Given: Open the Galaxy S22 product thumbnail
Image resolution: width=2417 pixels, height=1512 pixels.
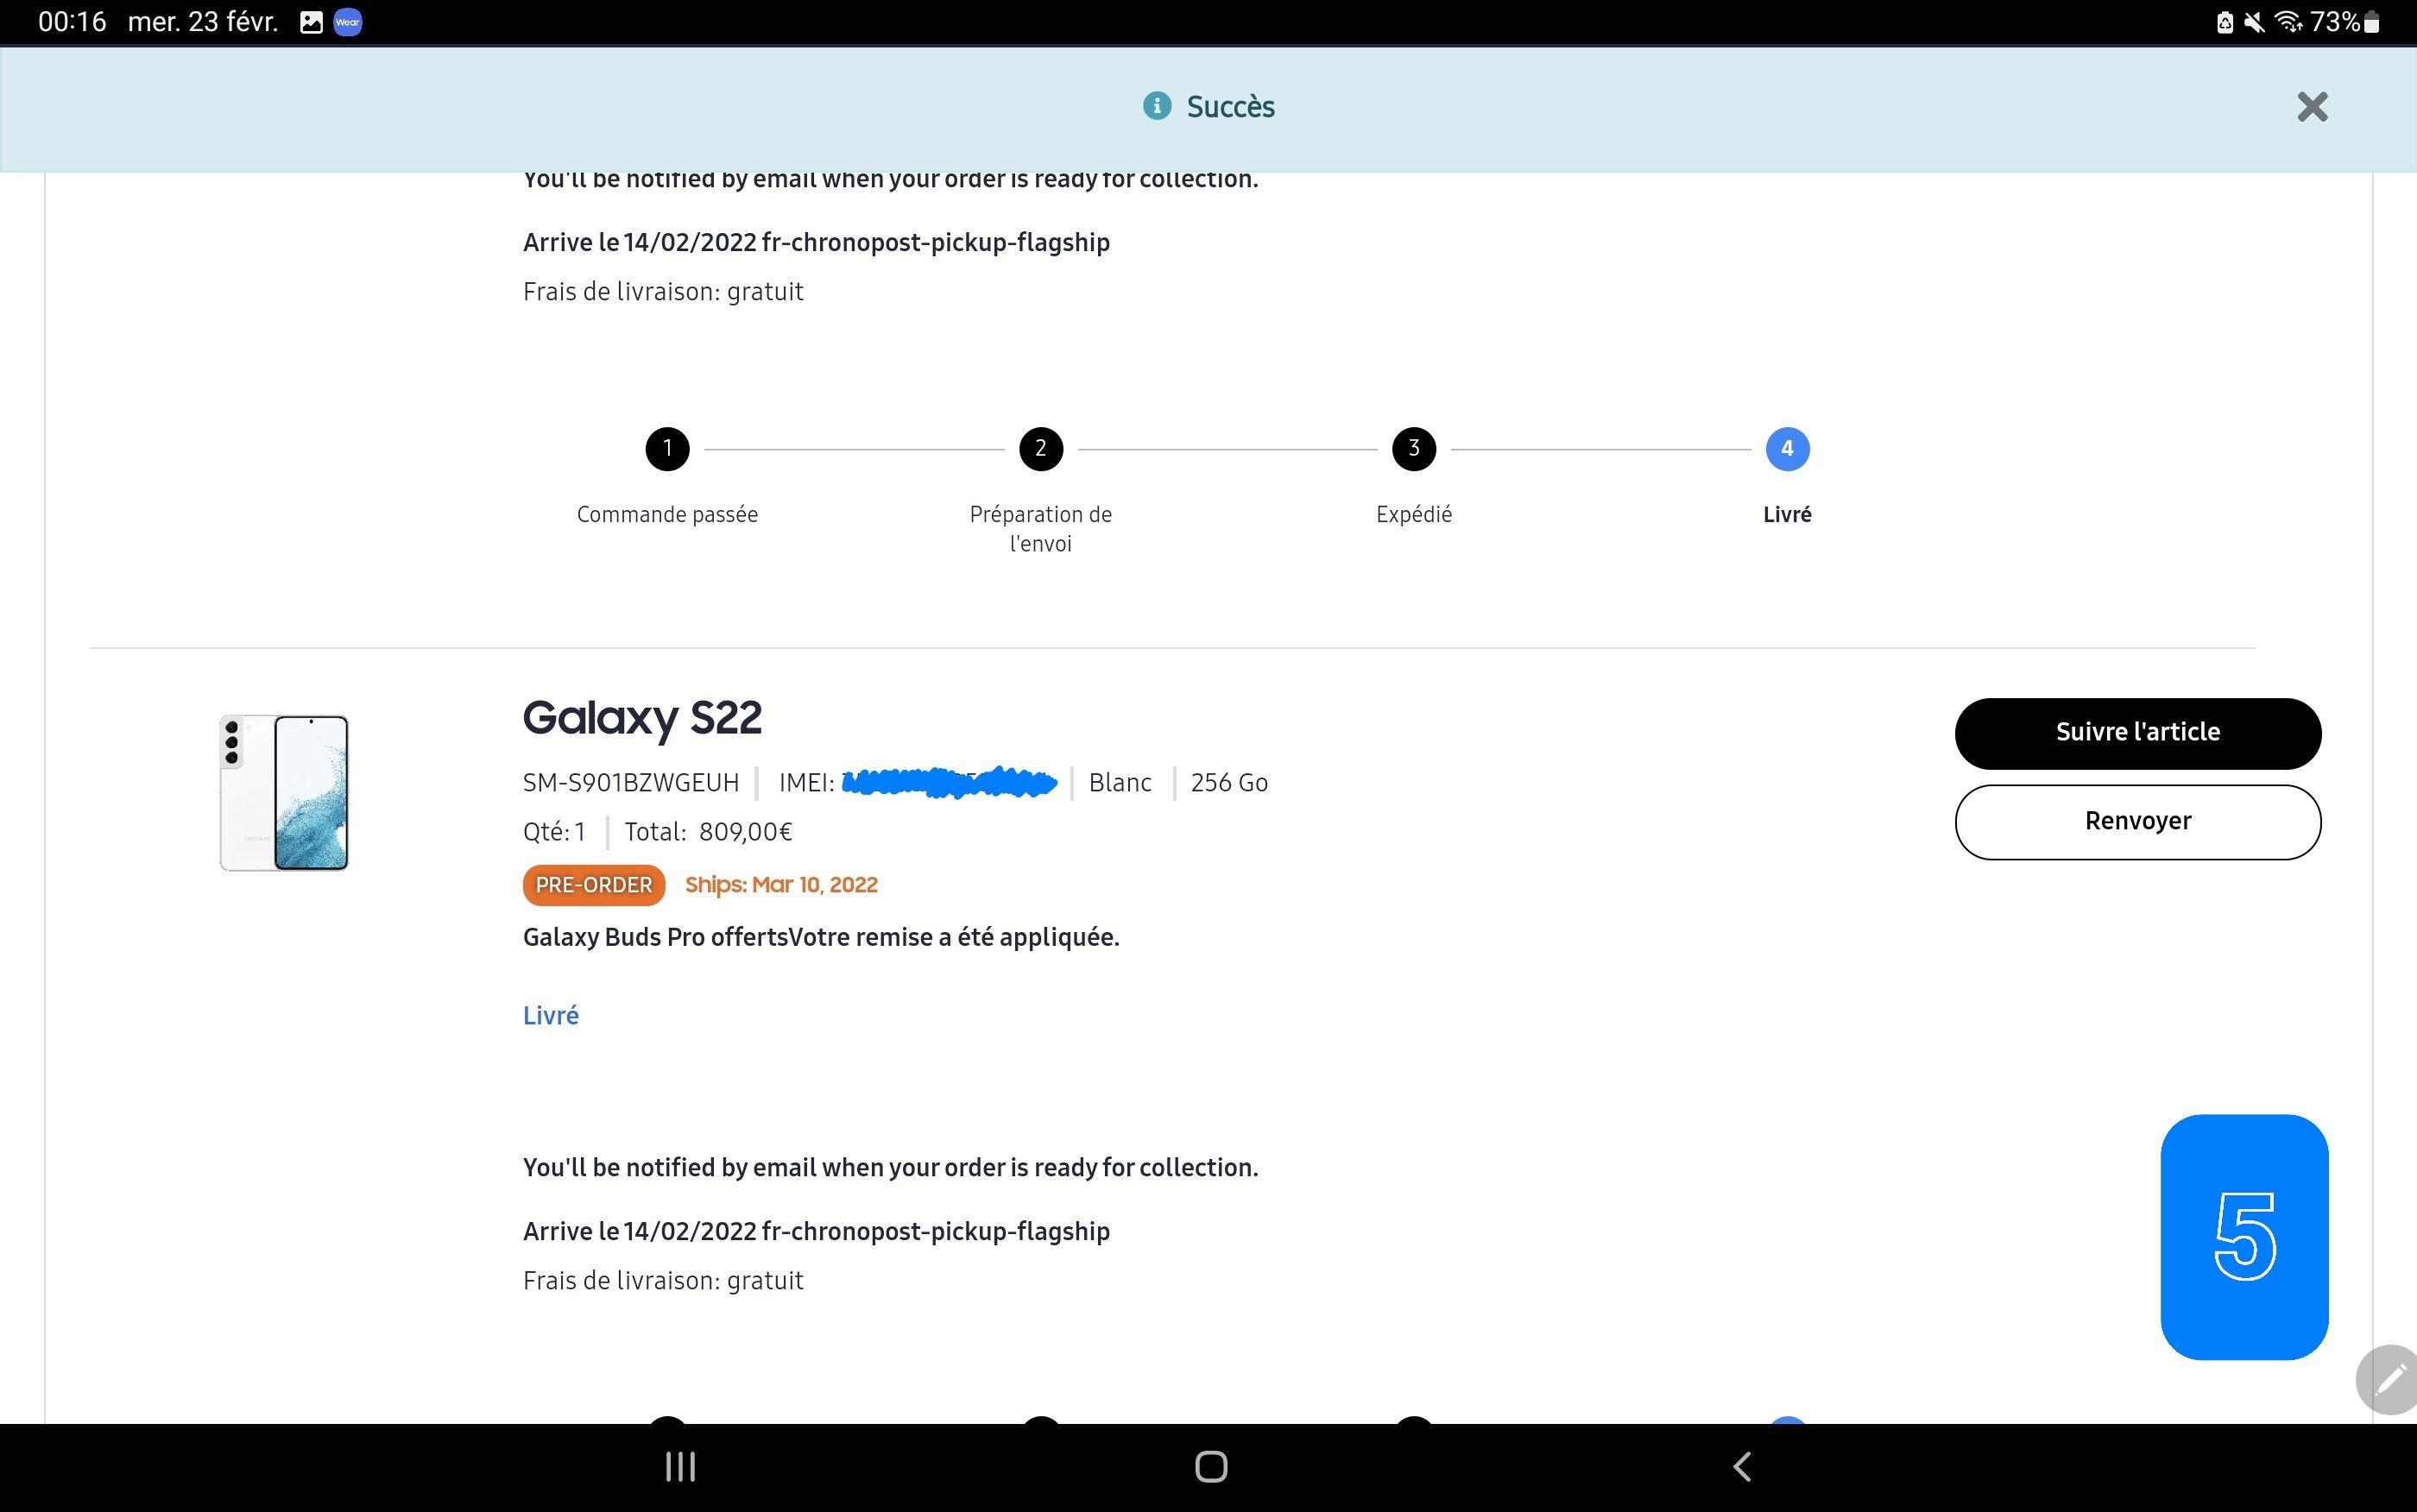Looking at the screenshot, I should click(x=283, y=791).
